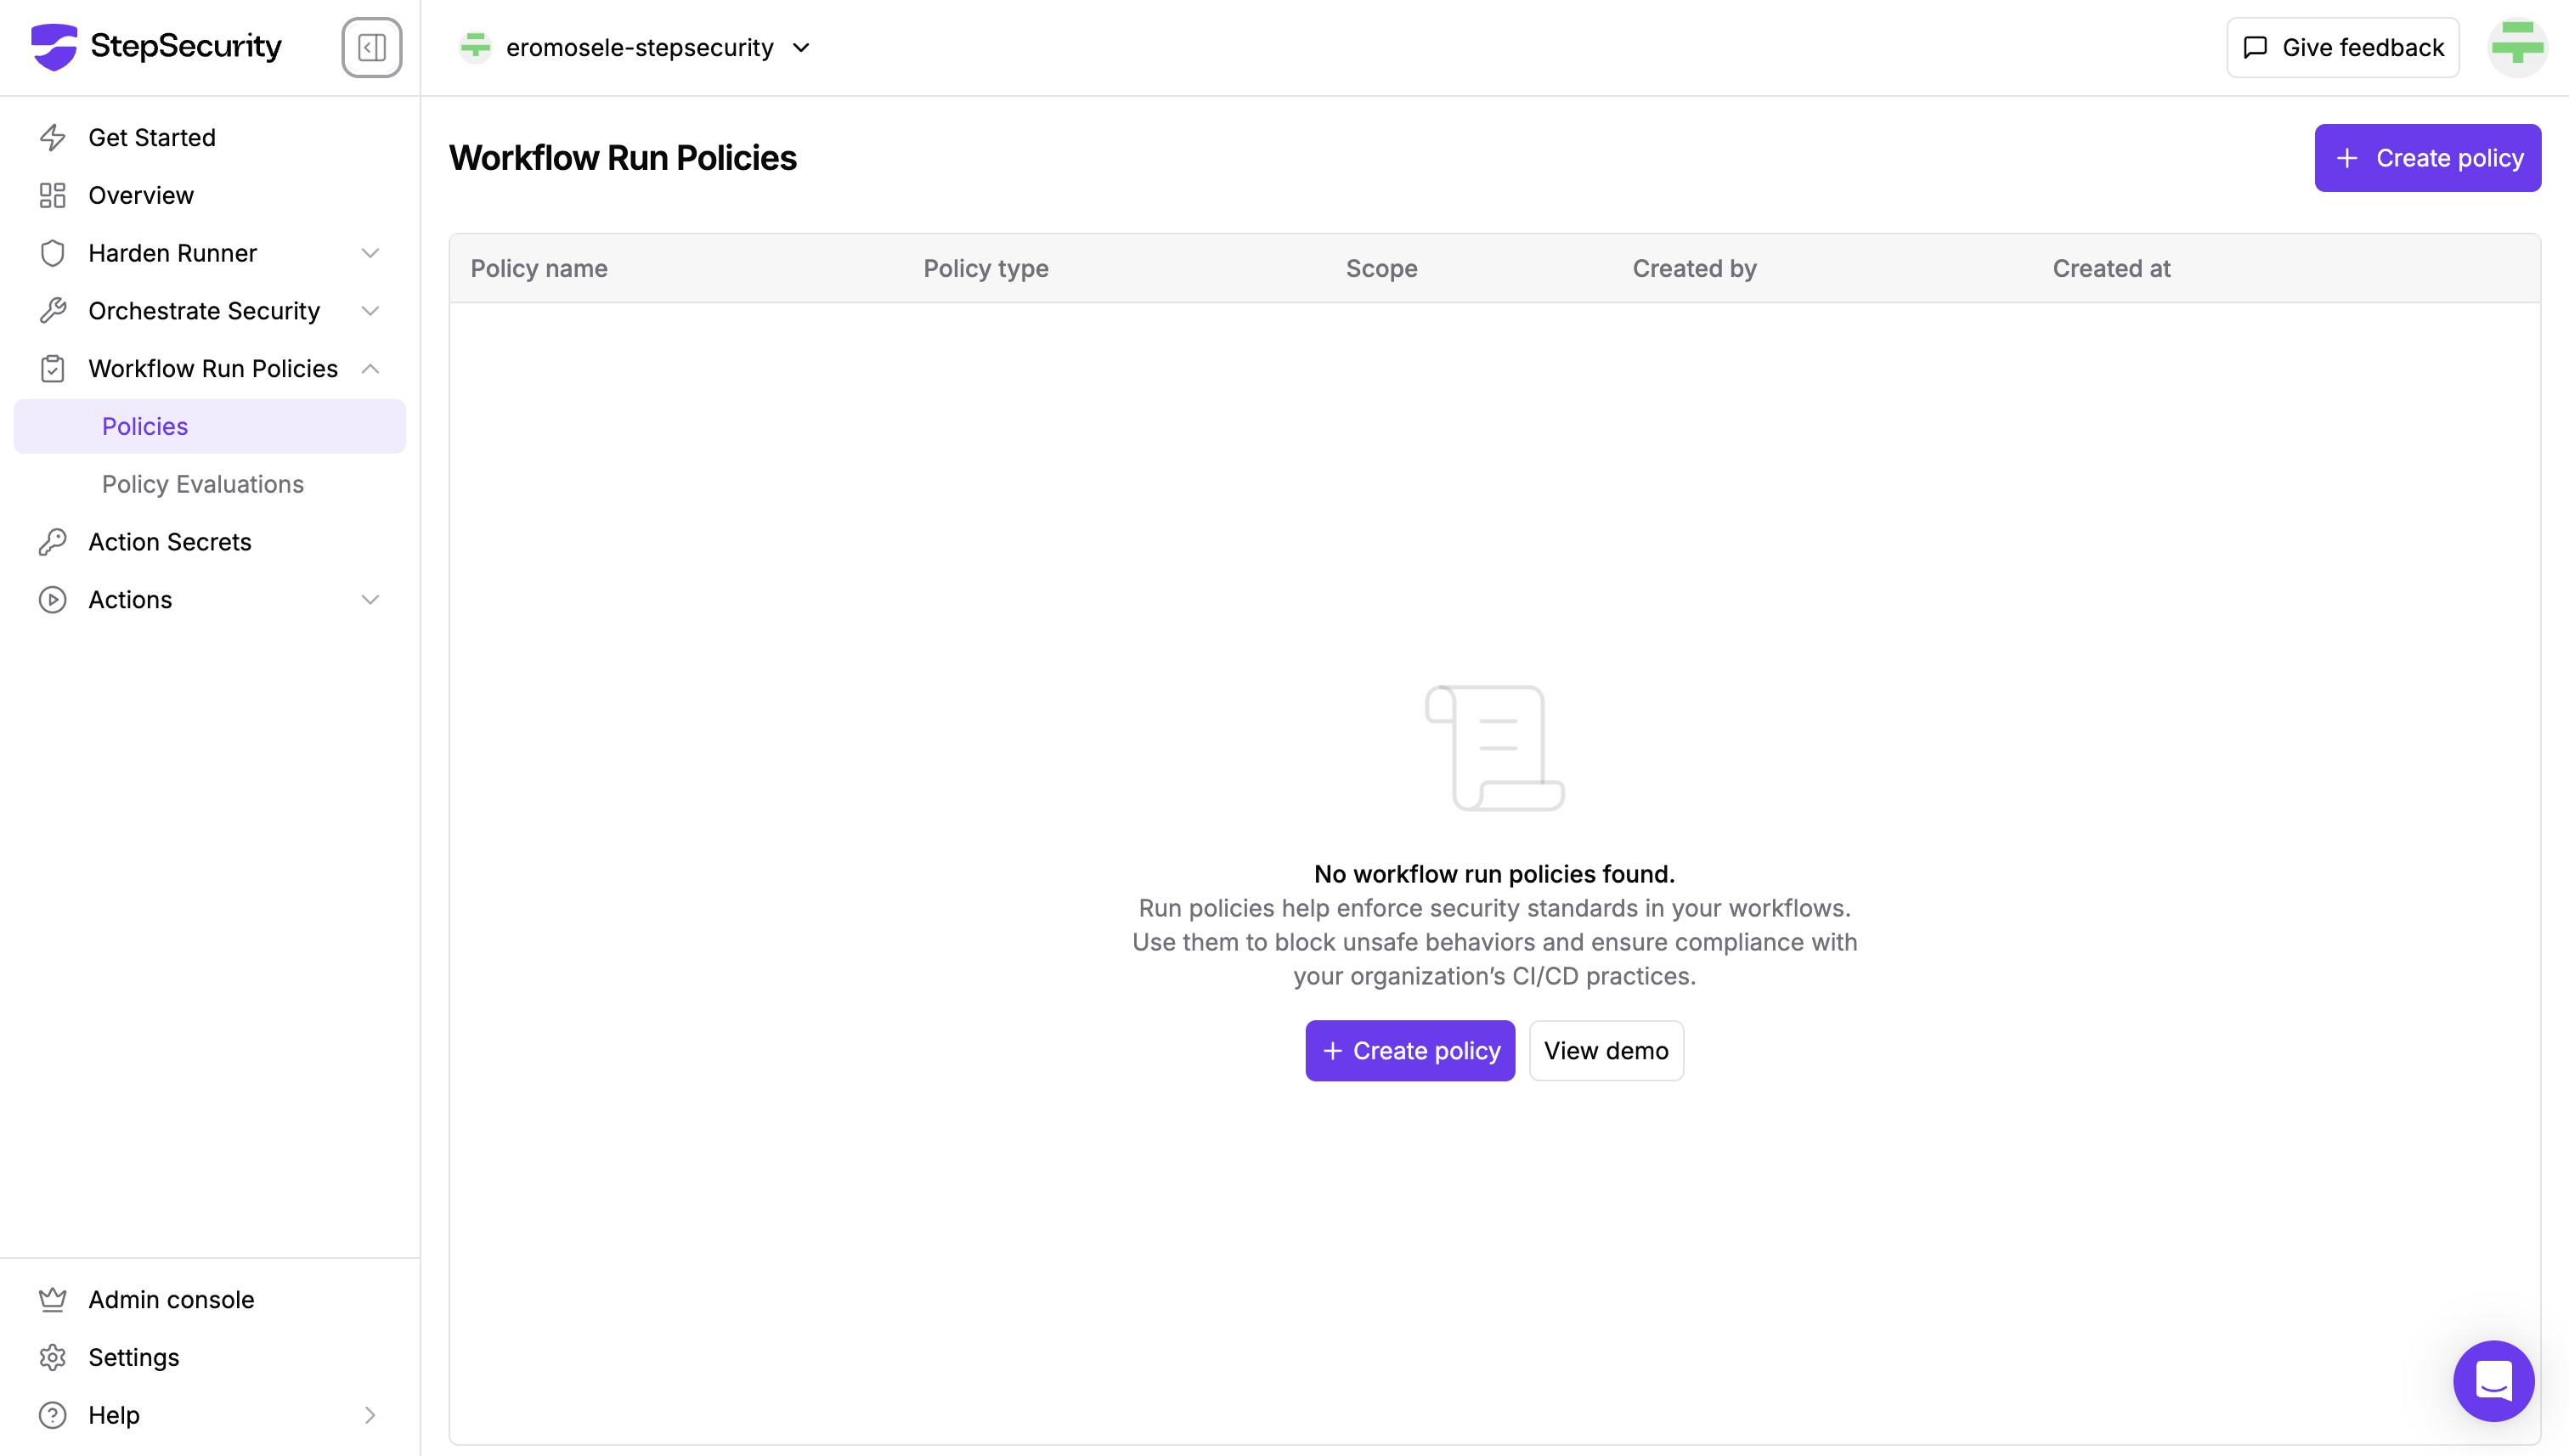Screen dimensions: 2569x1456
Task: Expand the Harden Runner submenu
Action: click(x=370, y=253)
